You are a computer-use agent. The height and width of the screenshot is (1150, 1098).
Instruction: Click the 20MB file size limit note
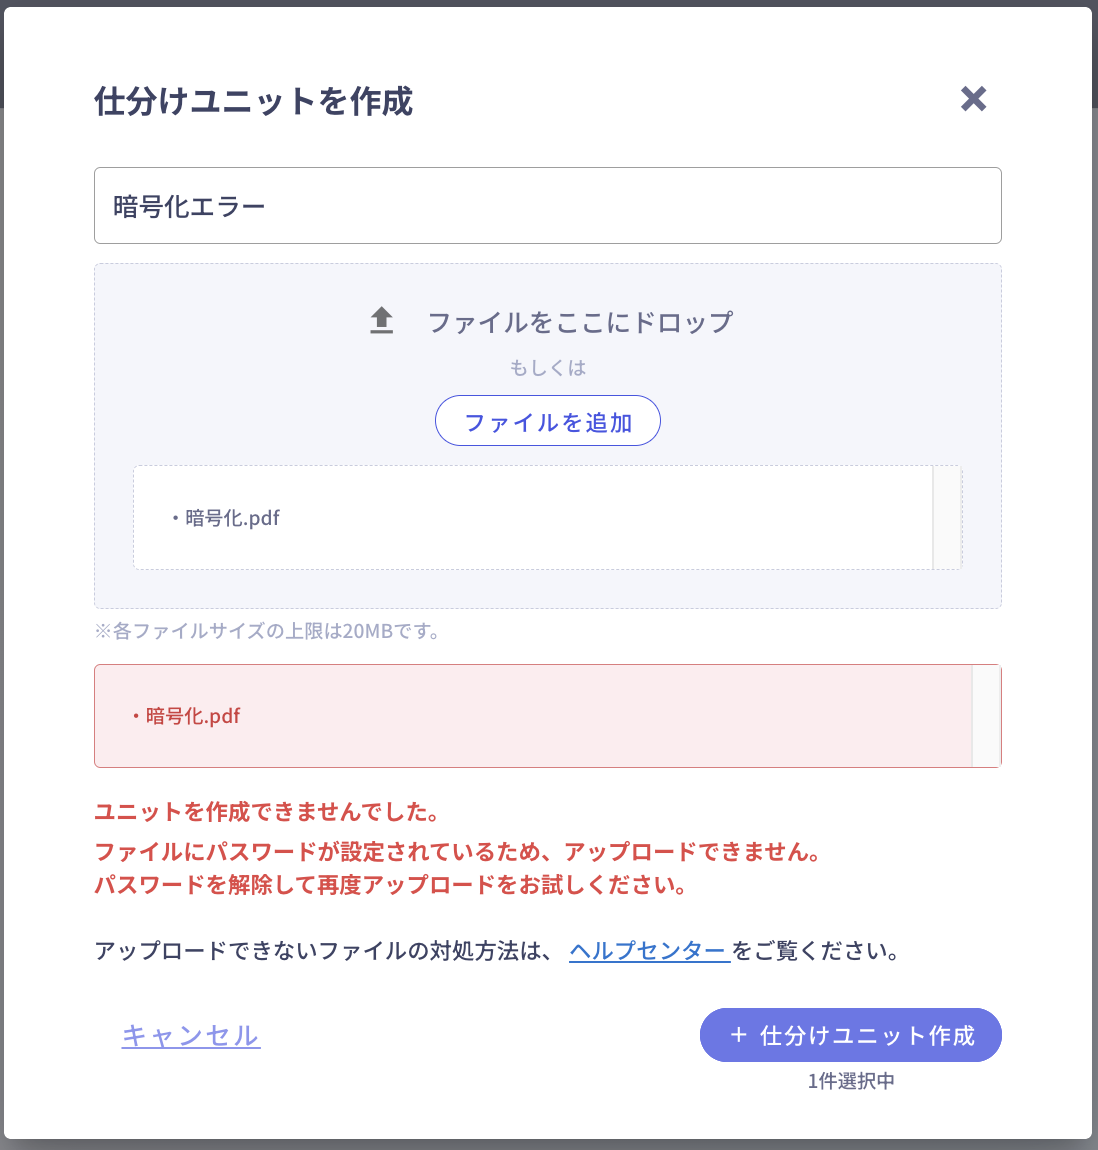(268, 631)
